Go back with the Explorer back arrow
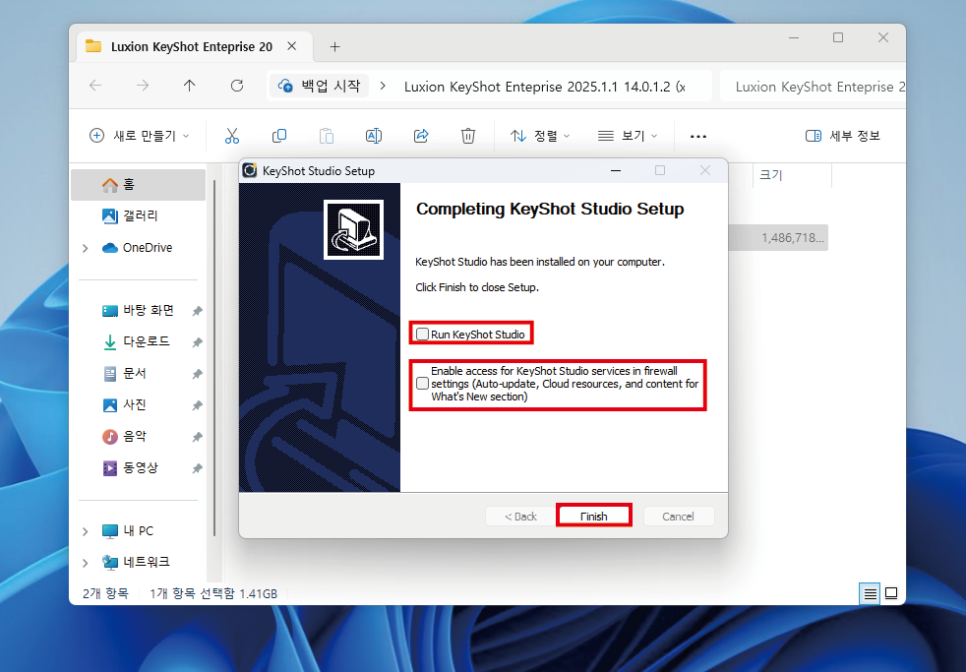 tap(95, 86)
